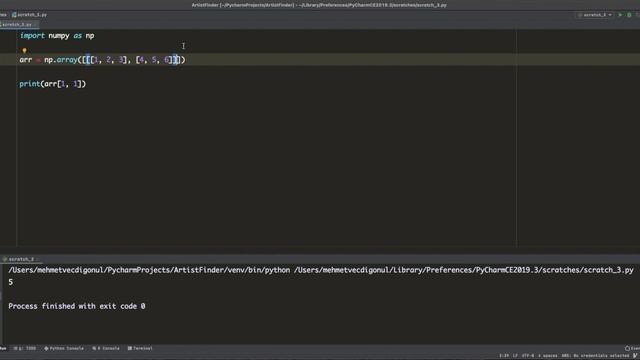The width and height of the screenshot is (640, 360).
Task: Click the yellow intention lightbulb icon
Action: click(x=24, y=51)
